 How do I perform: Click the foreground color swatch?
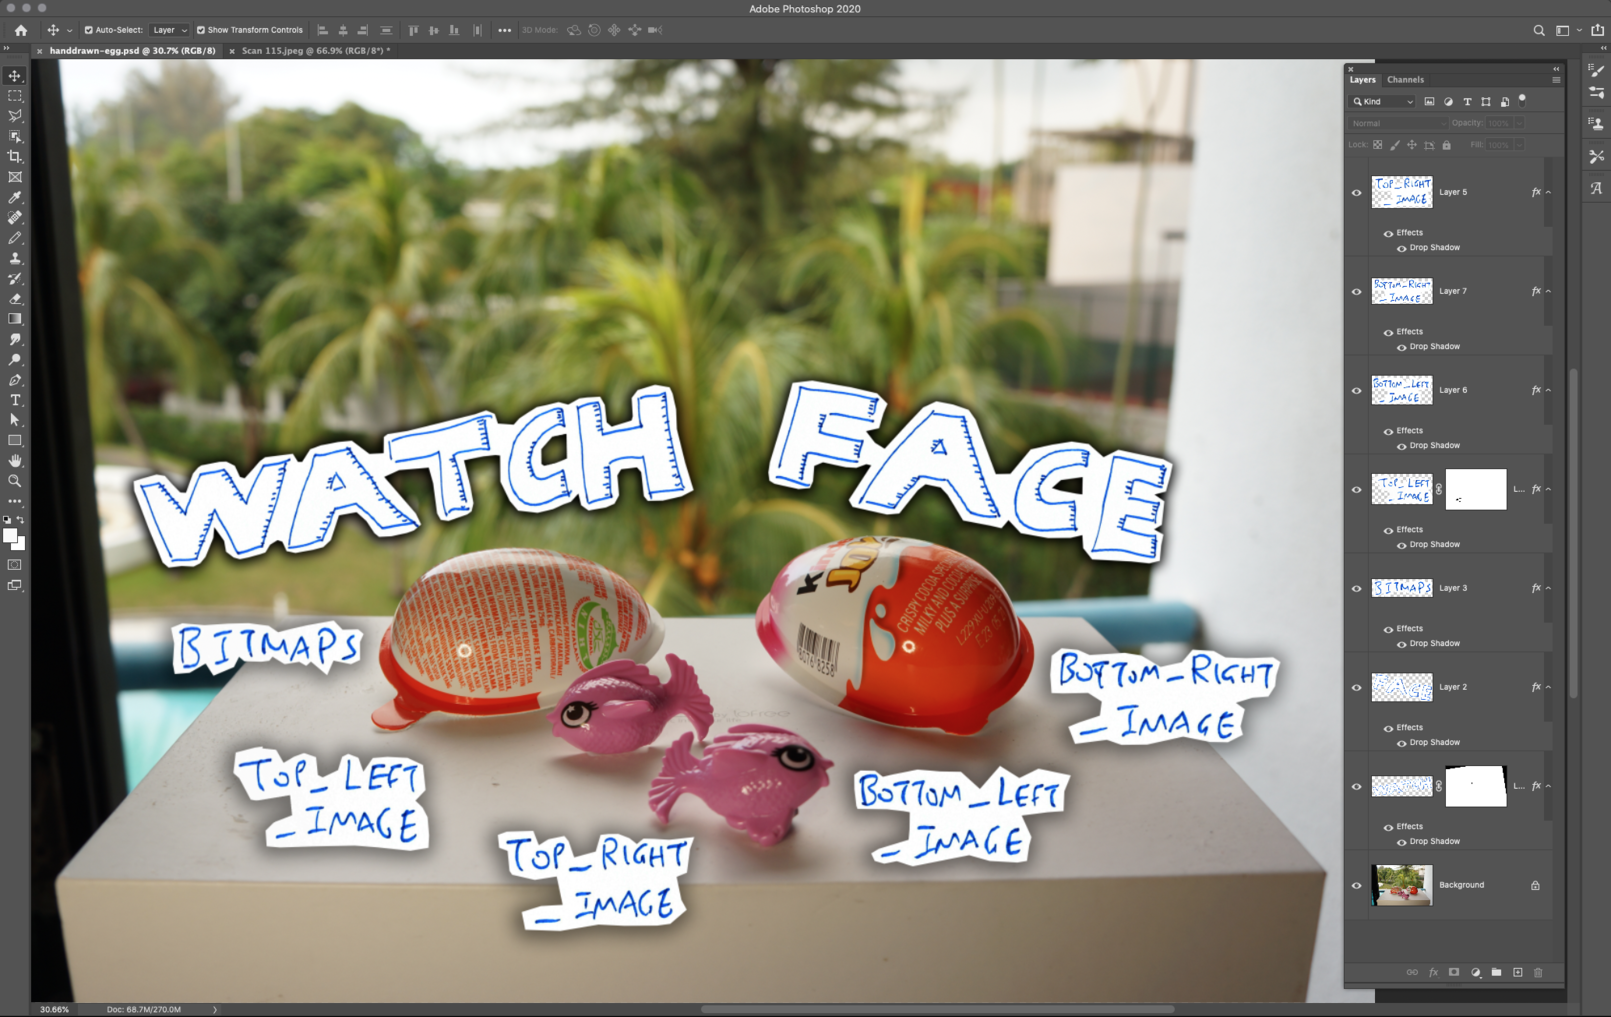10,536
